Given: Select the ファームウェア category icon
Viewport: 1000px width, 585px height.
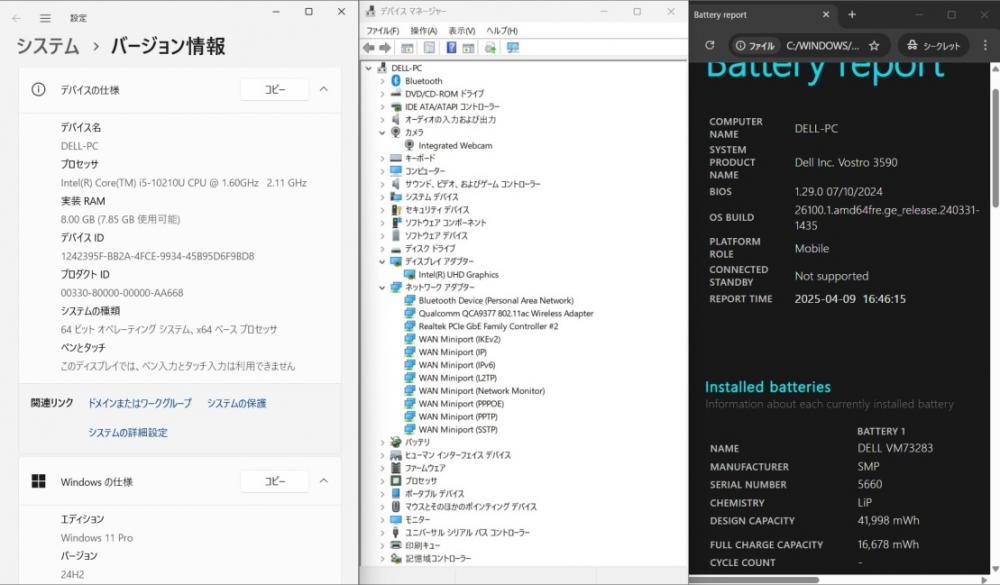Looking at the screenshot, I should [395, 468].
